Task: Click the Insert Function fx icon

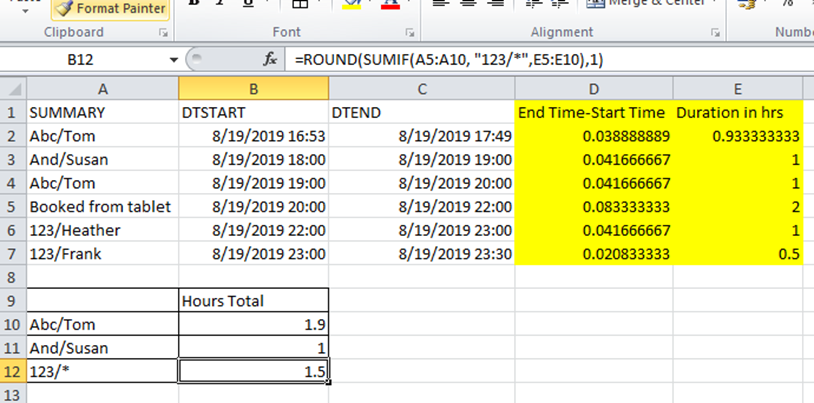Action: [270, 60]
